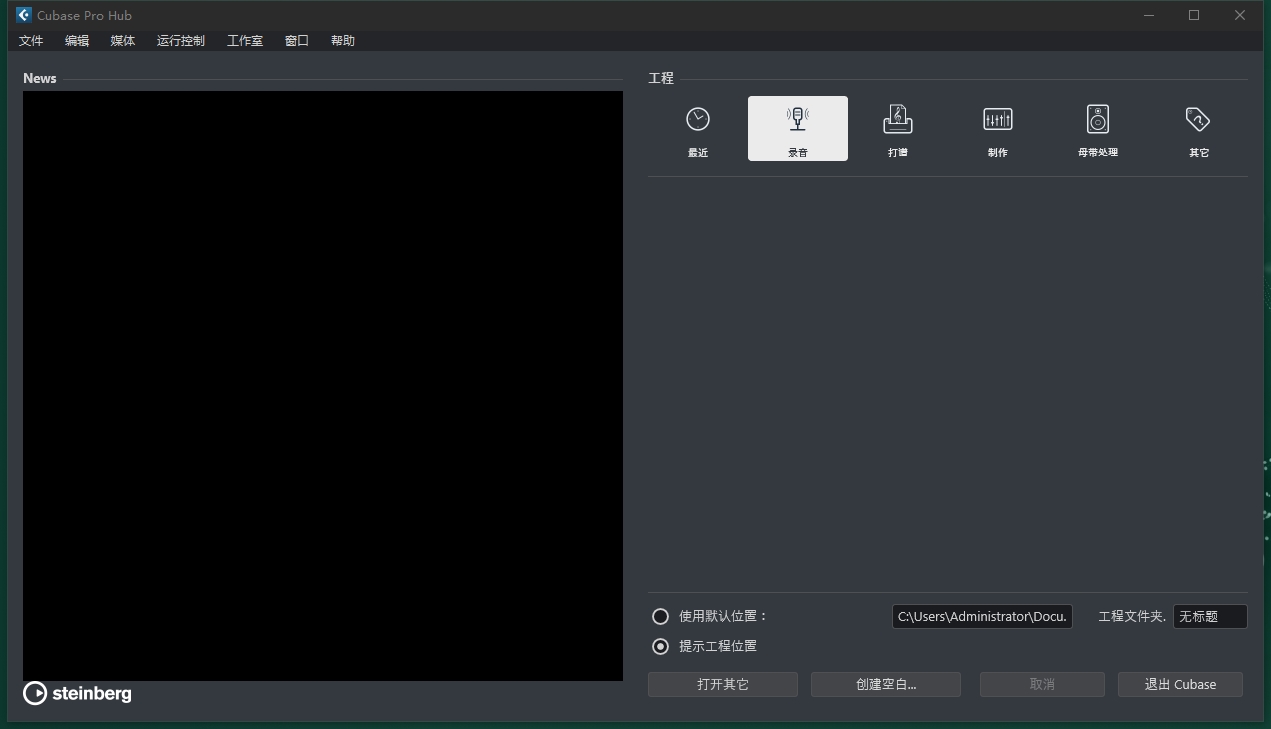
Task: Open the 窗口 menu
Action: pos(297,41)
